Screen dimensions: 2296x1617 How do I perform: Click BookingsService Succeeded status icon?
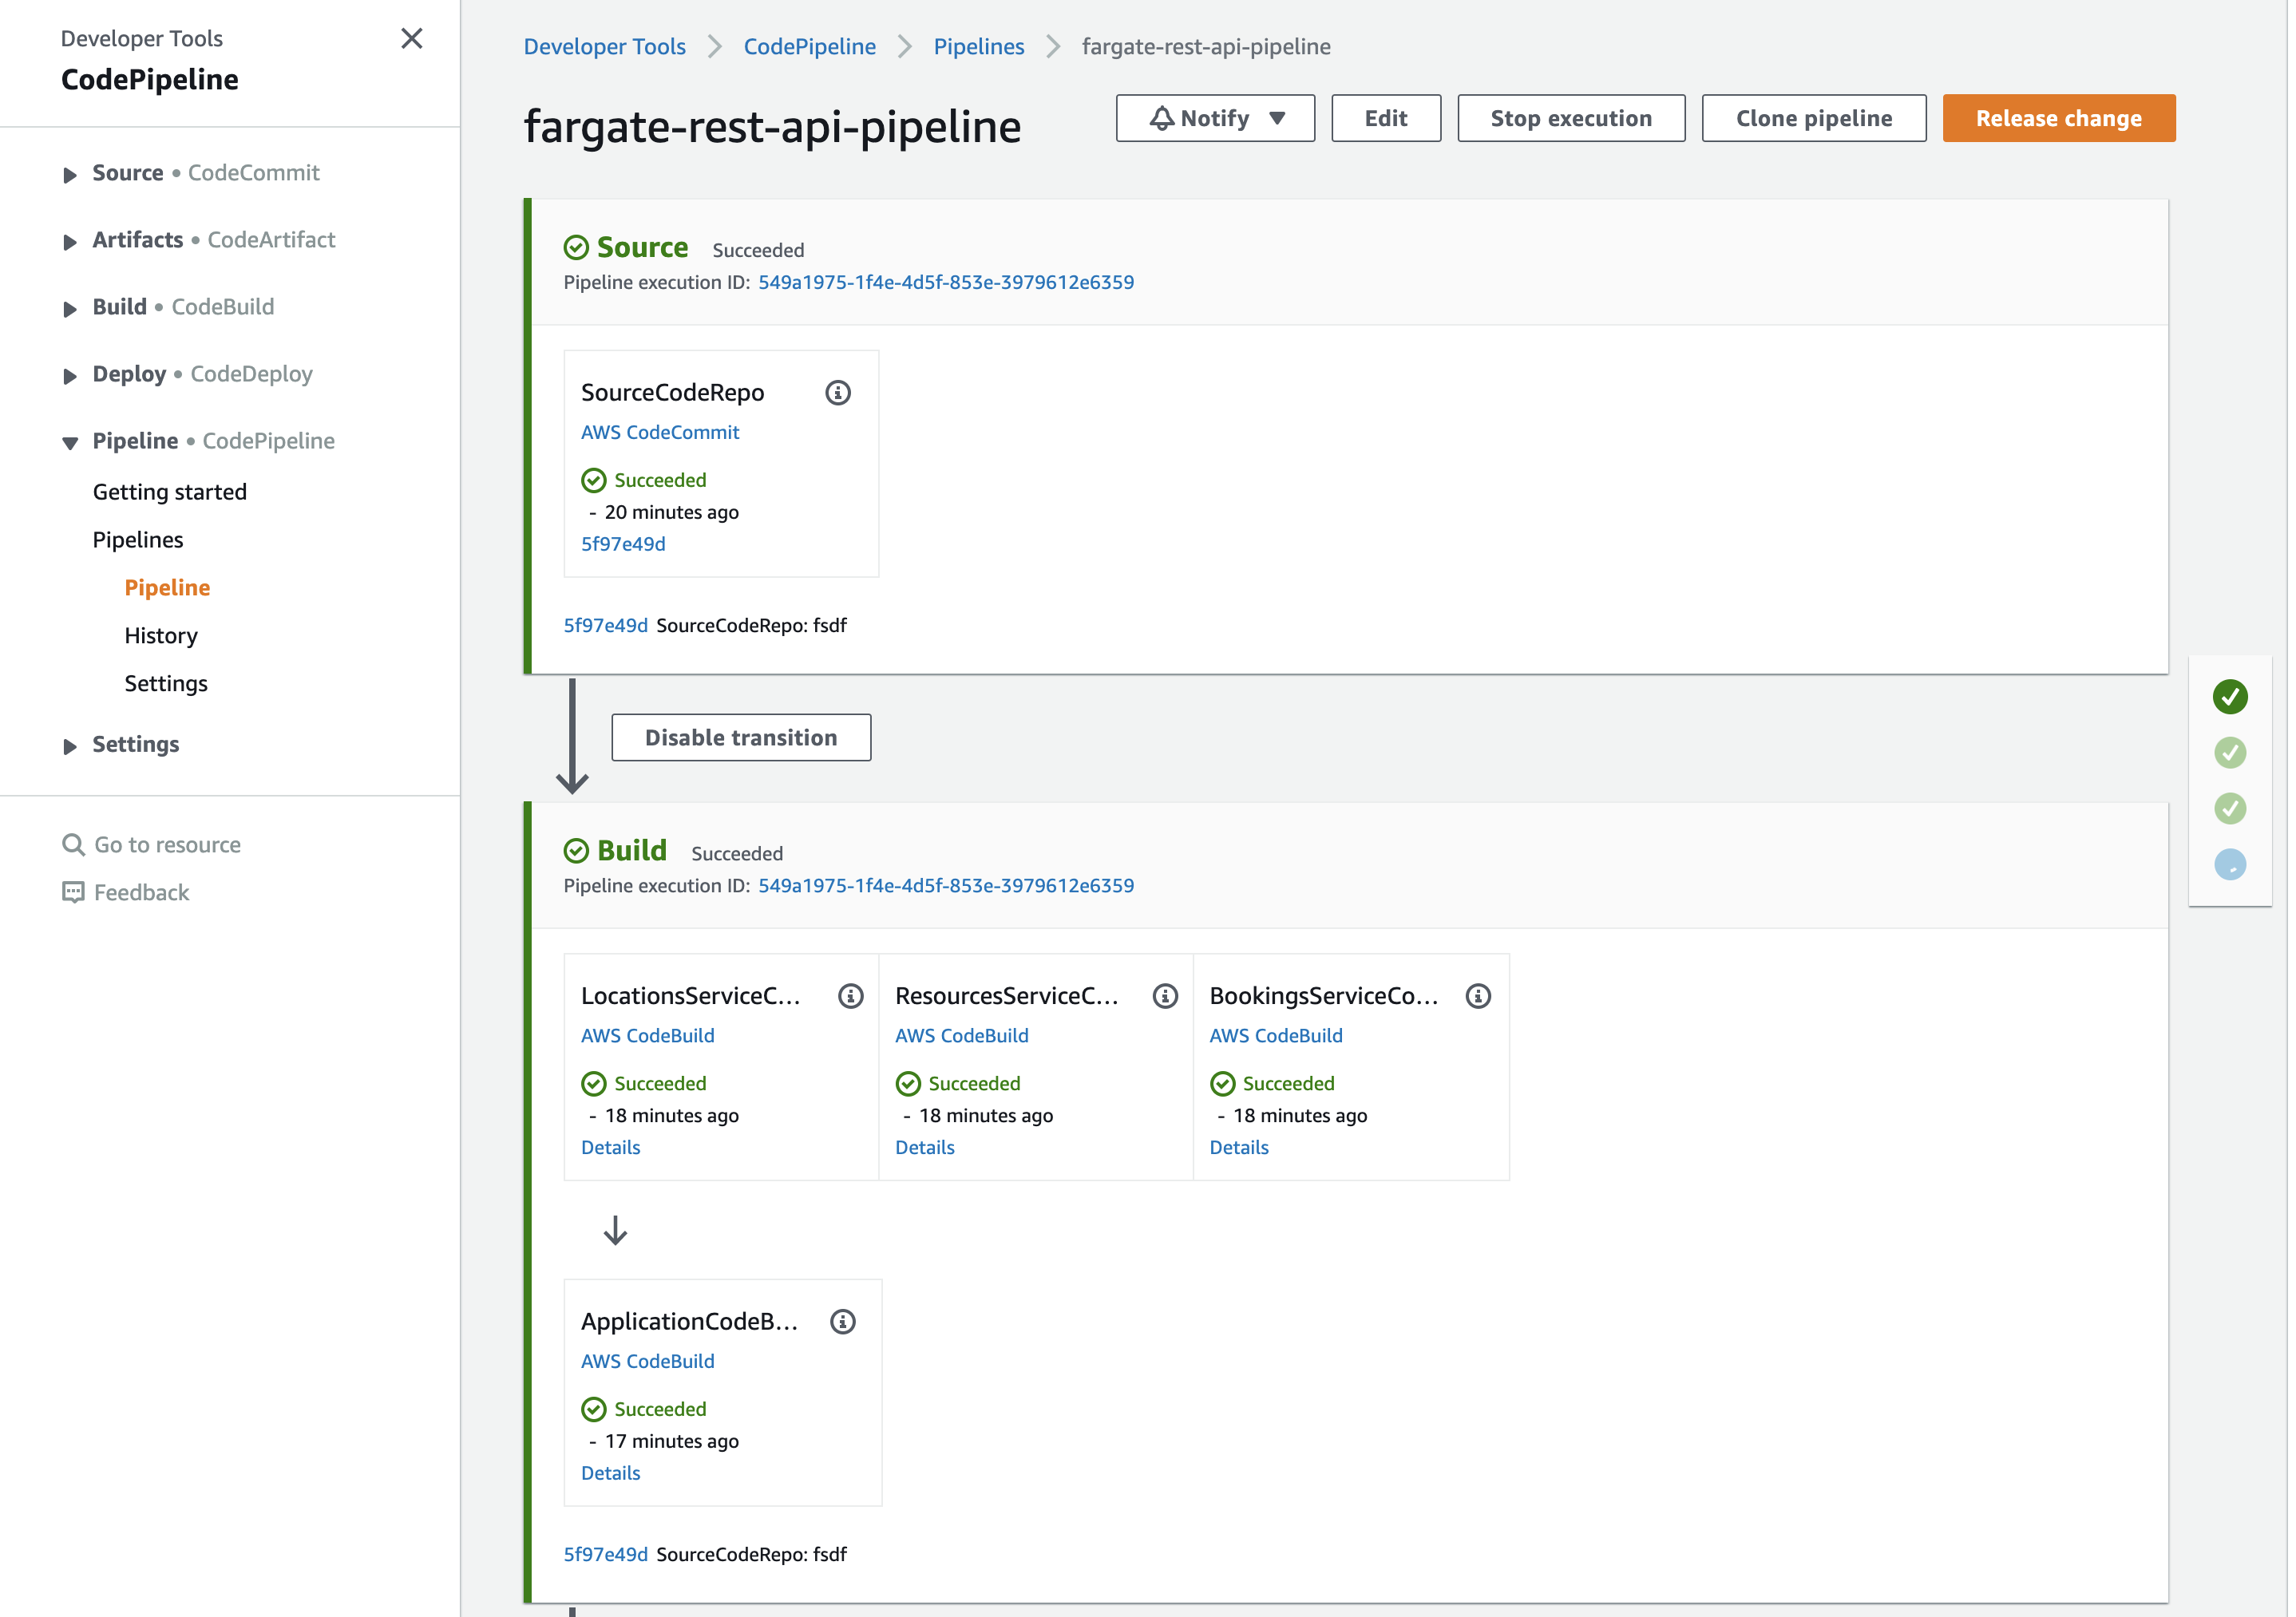coord(1222,1083)
